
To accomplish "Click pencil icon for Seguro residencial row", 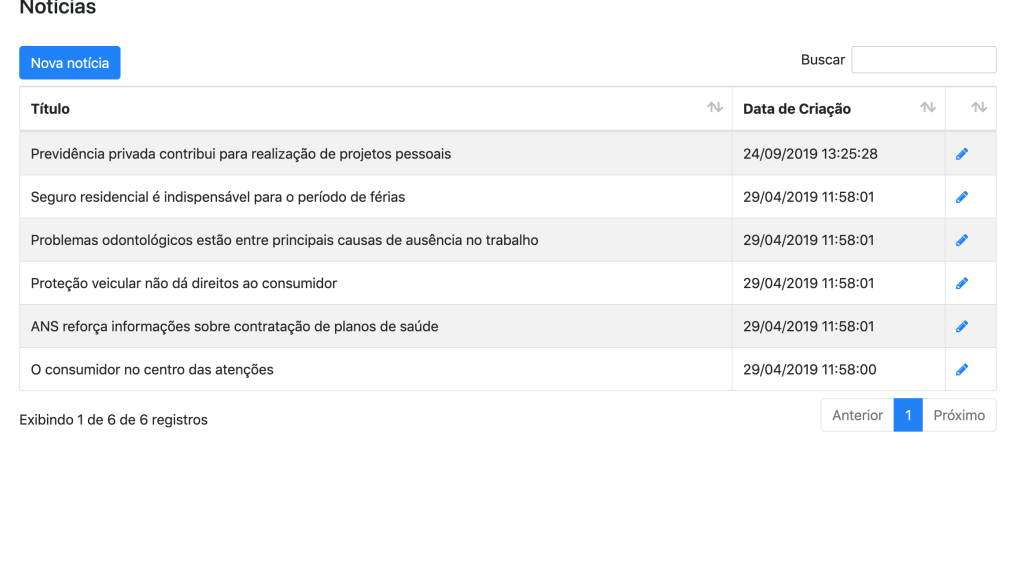I will [962, 197].
